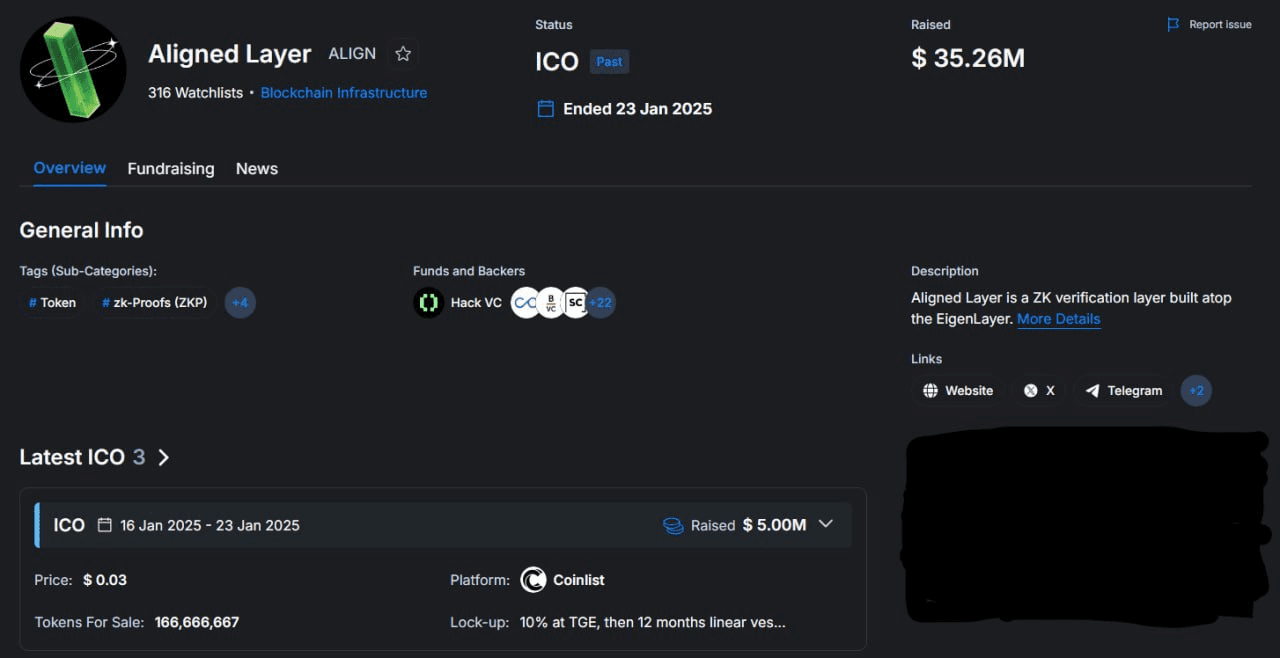Click the Report issue flag icon
This screenshot has width=1280, height=658.
point(1174,24)
